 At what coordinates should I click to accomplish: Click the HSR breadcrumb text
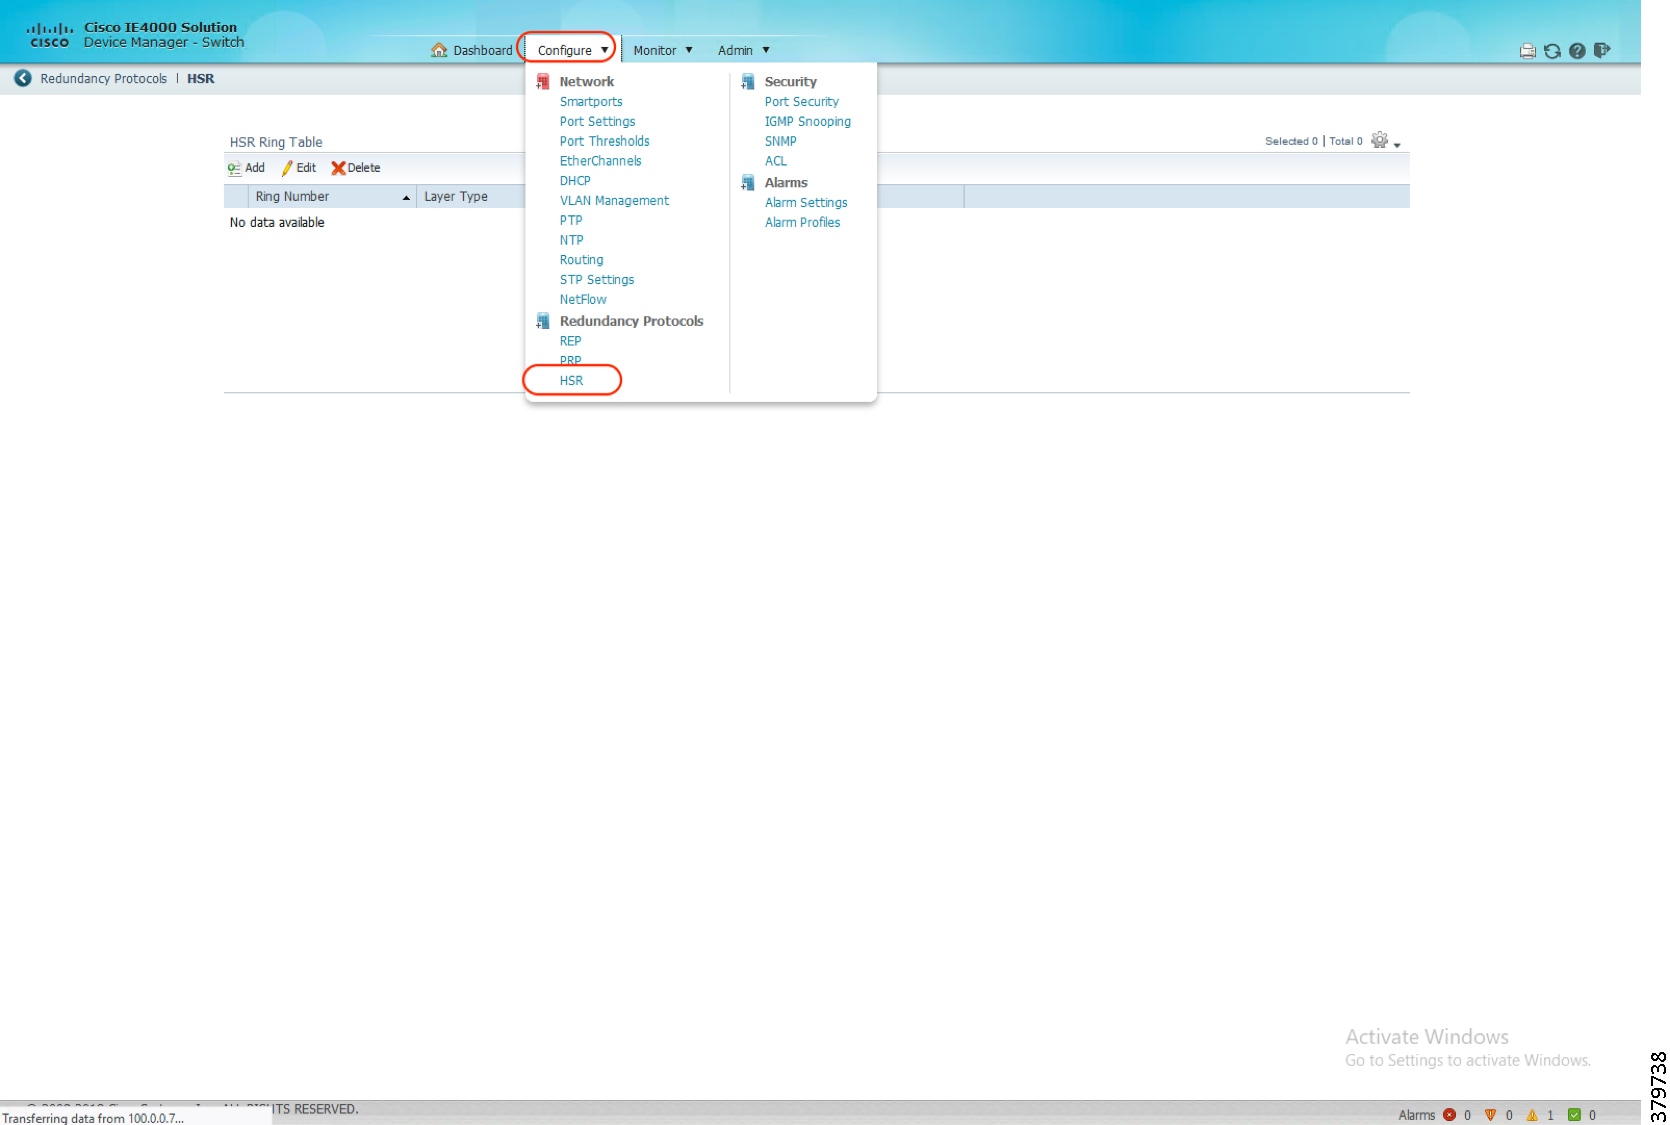(x=200, y=79)
